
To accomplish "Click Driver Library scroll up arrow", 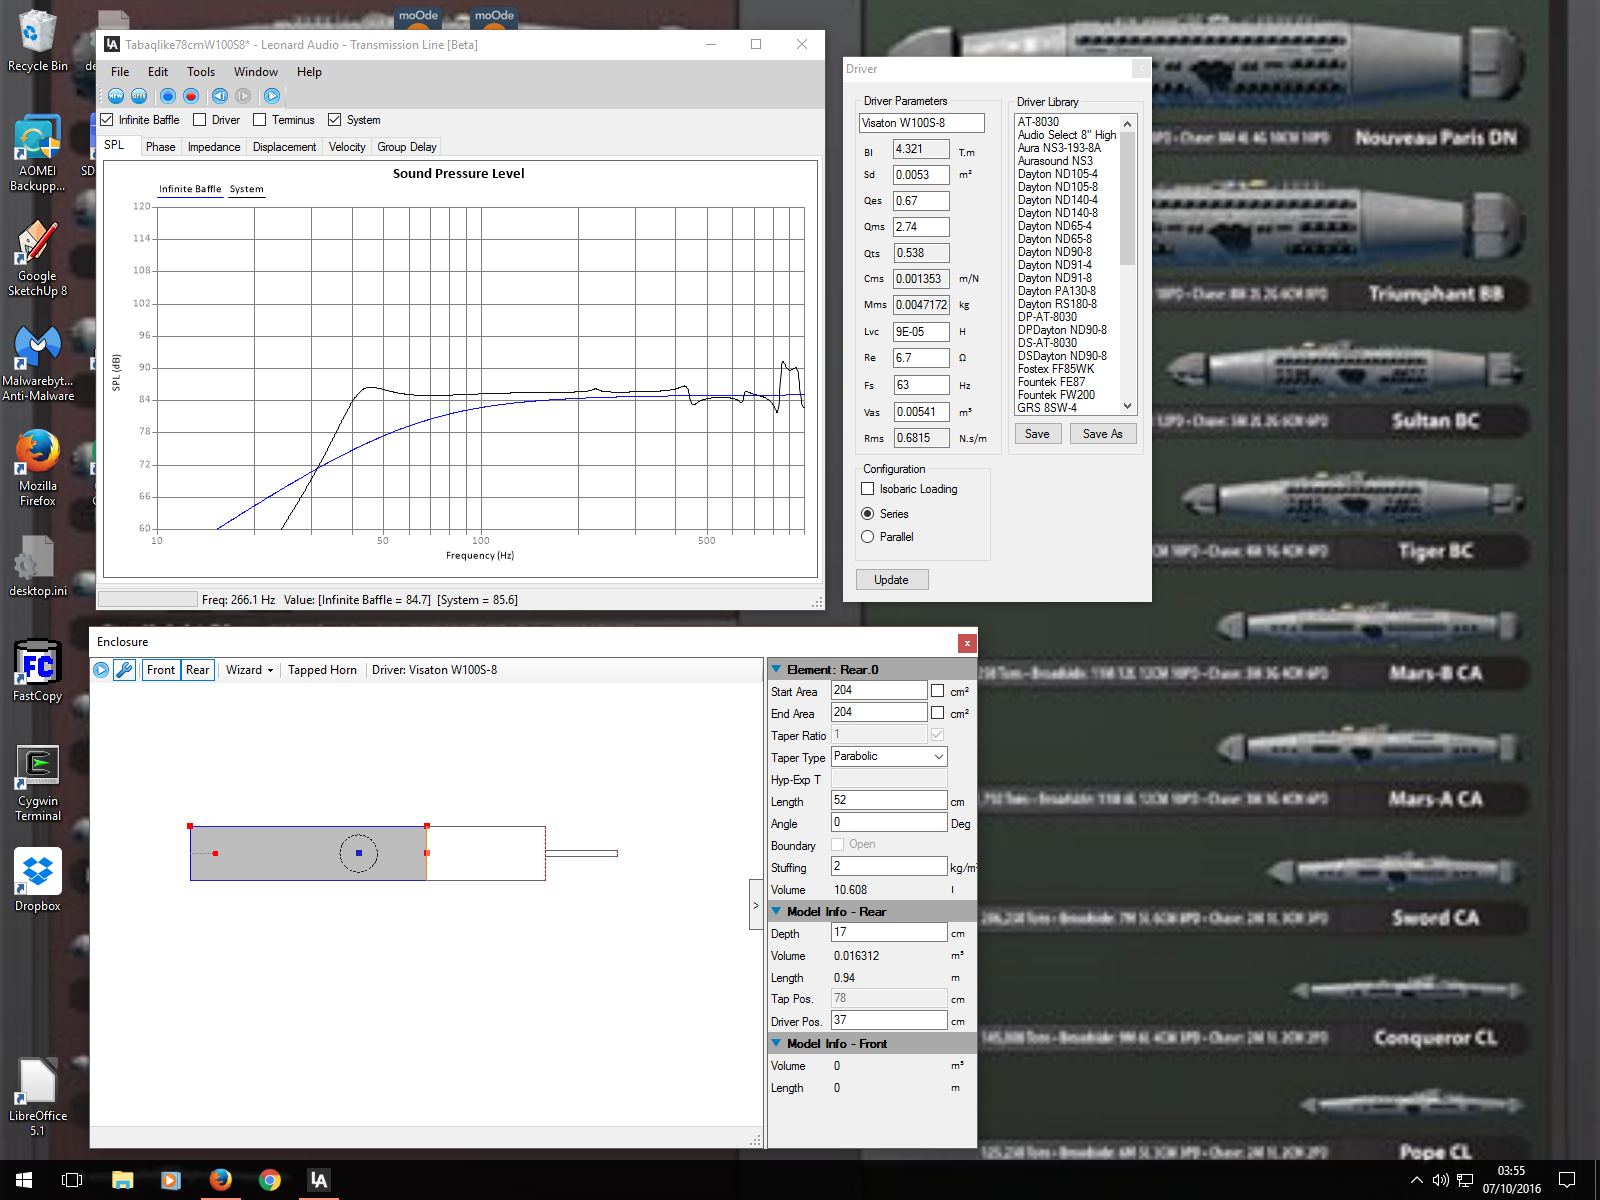I will point(1128,124).
